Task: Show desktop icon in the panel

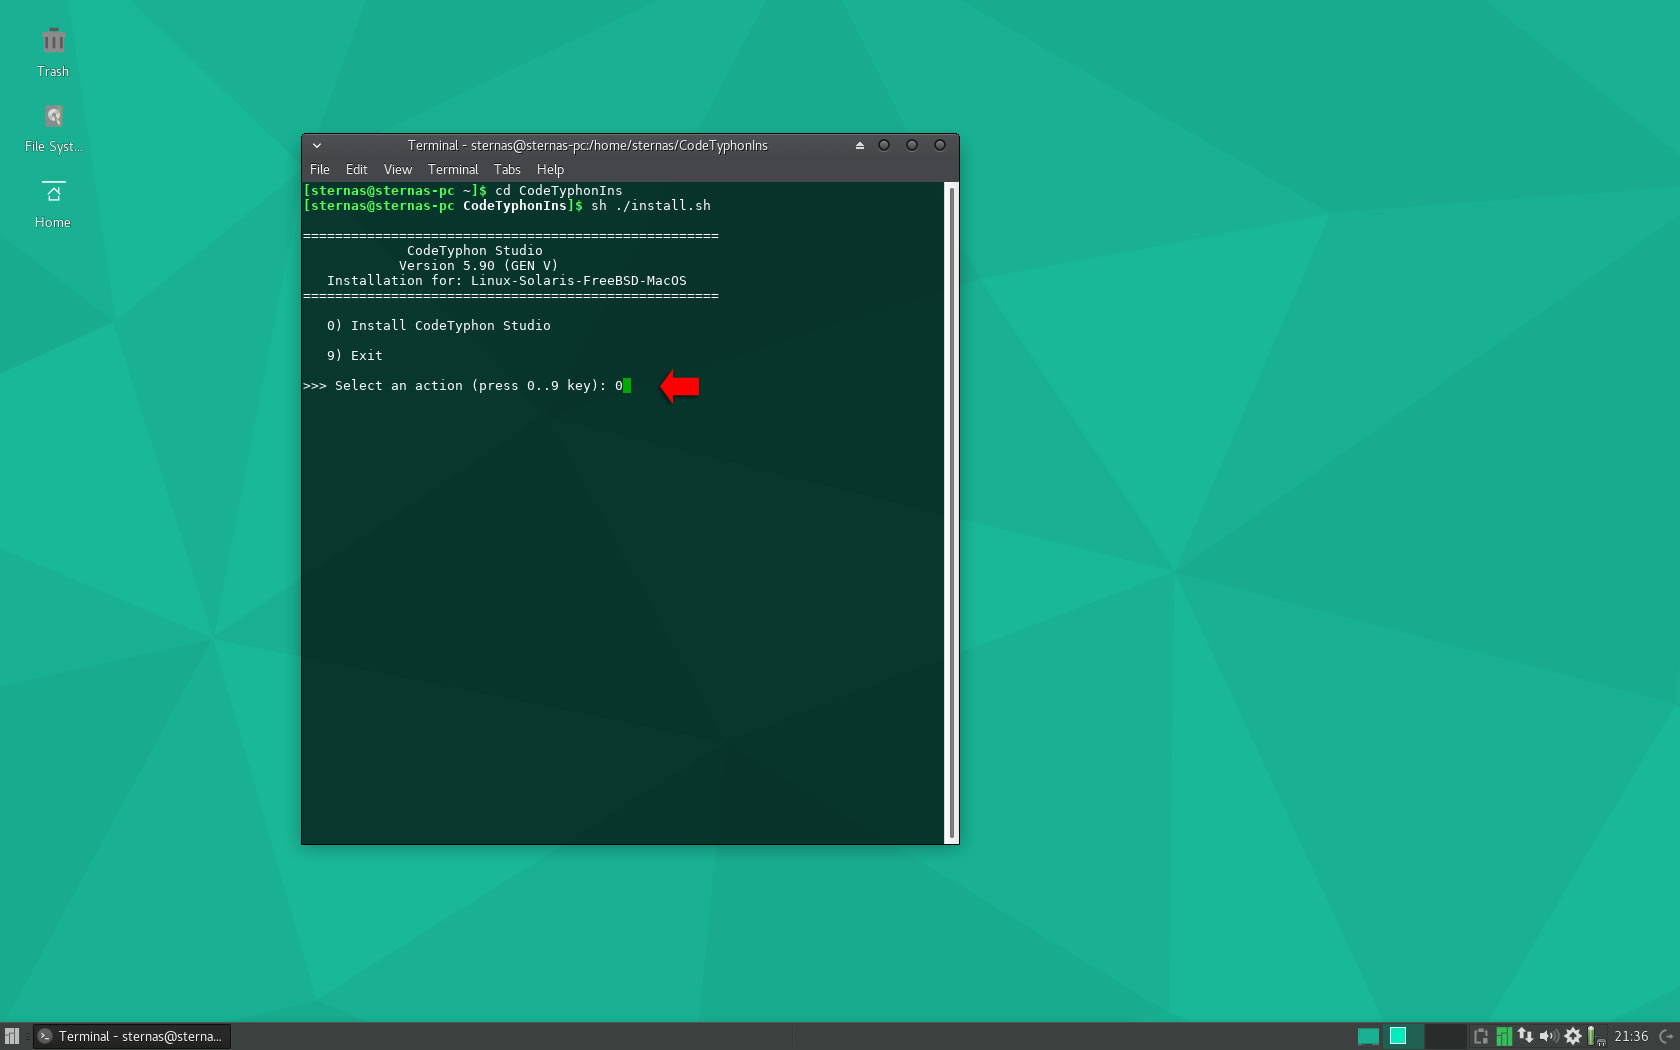Action: pyautogui.click(x=1368, y=1036)
